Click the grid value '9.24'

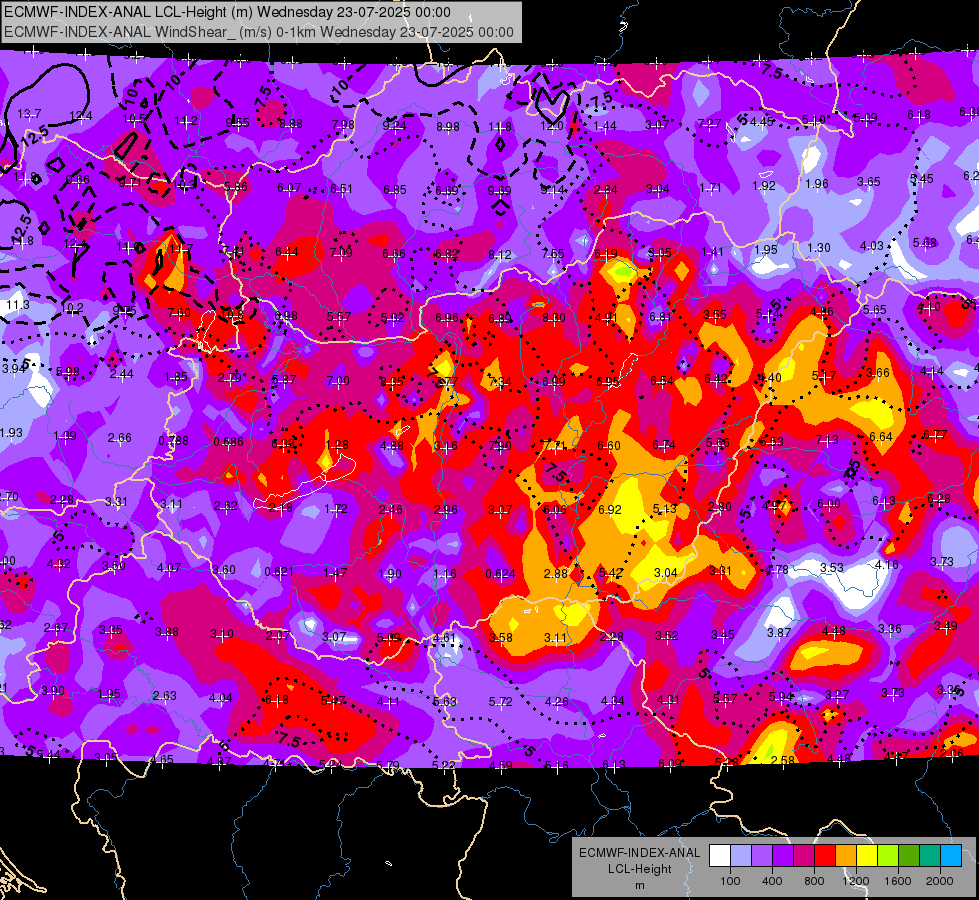(394, 126)
